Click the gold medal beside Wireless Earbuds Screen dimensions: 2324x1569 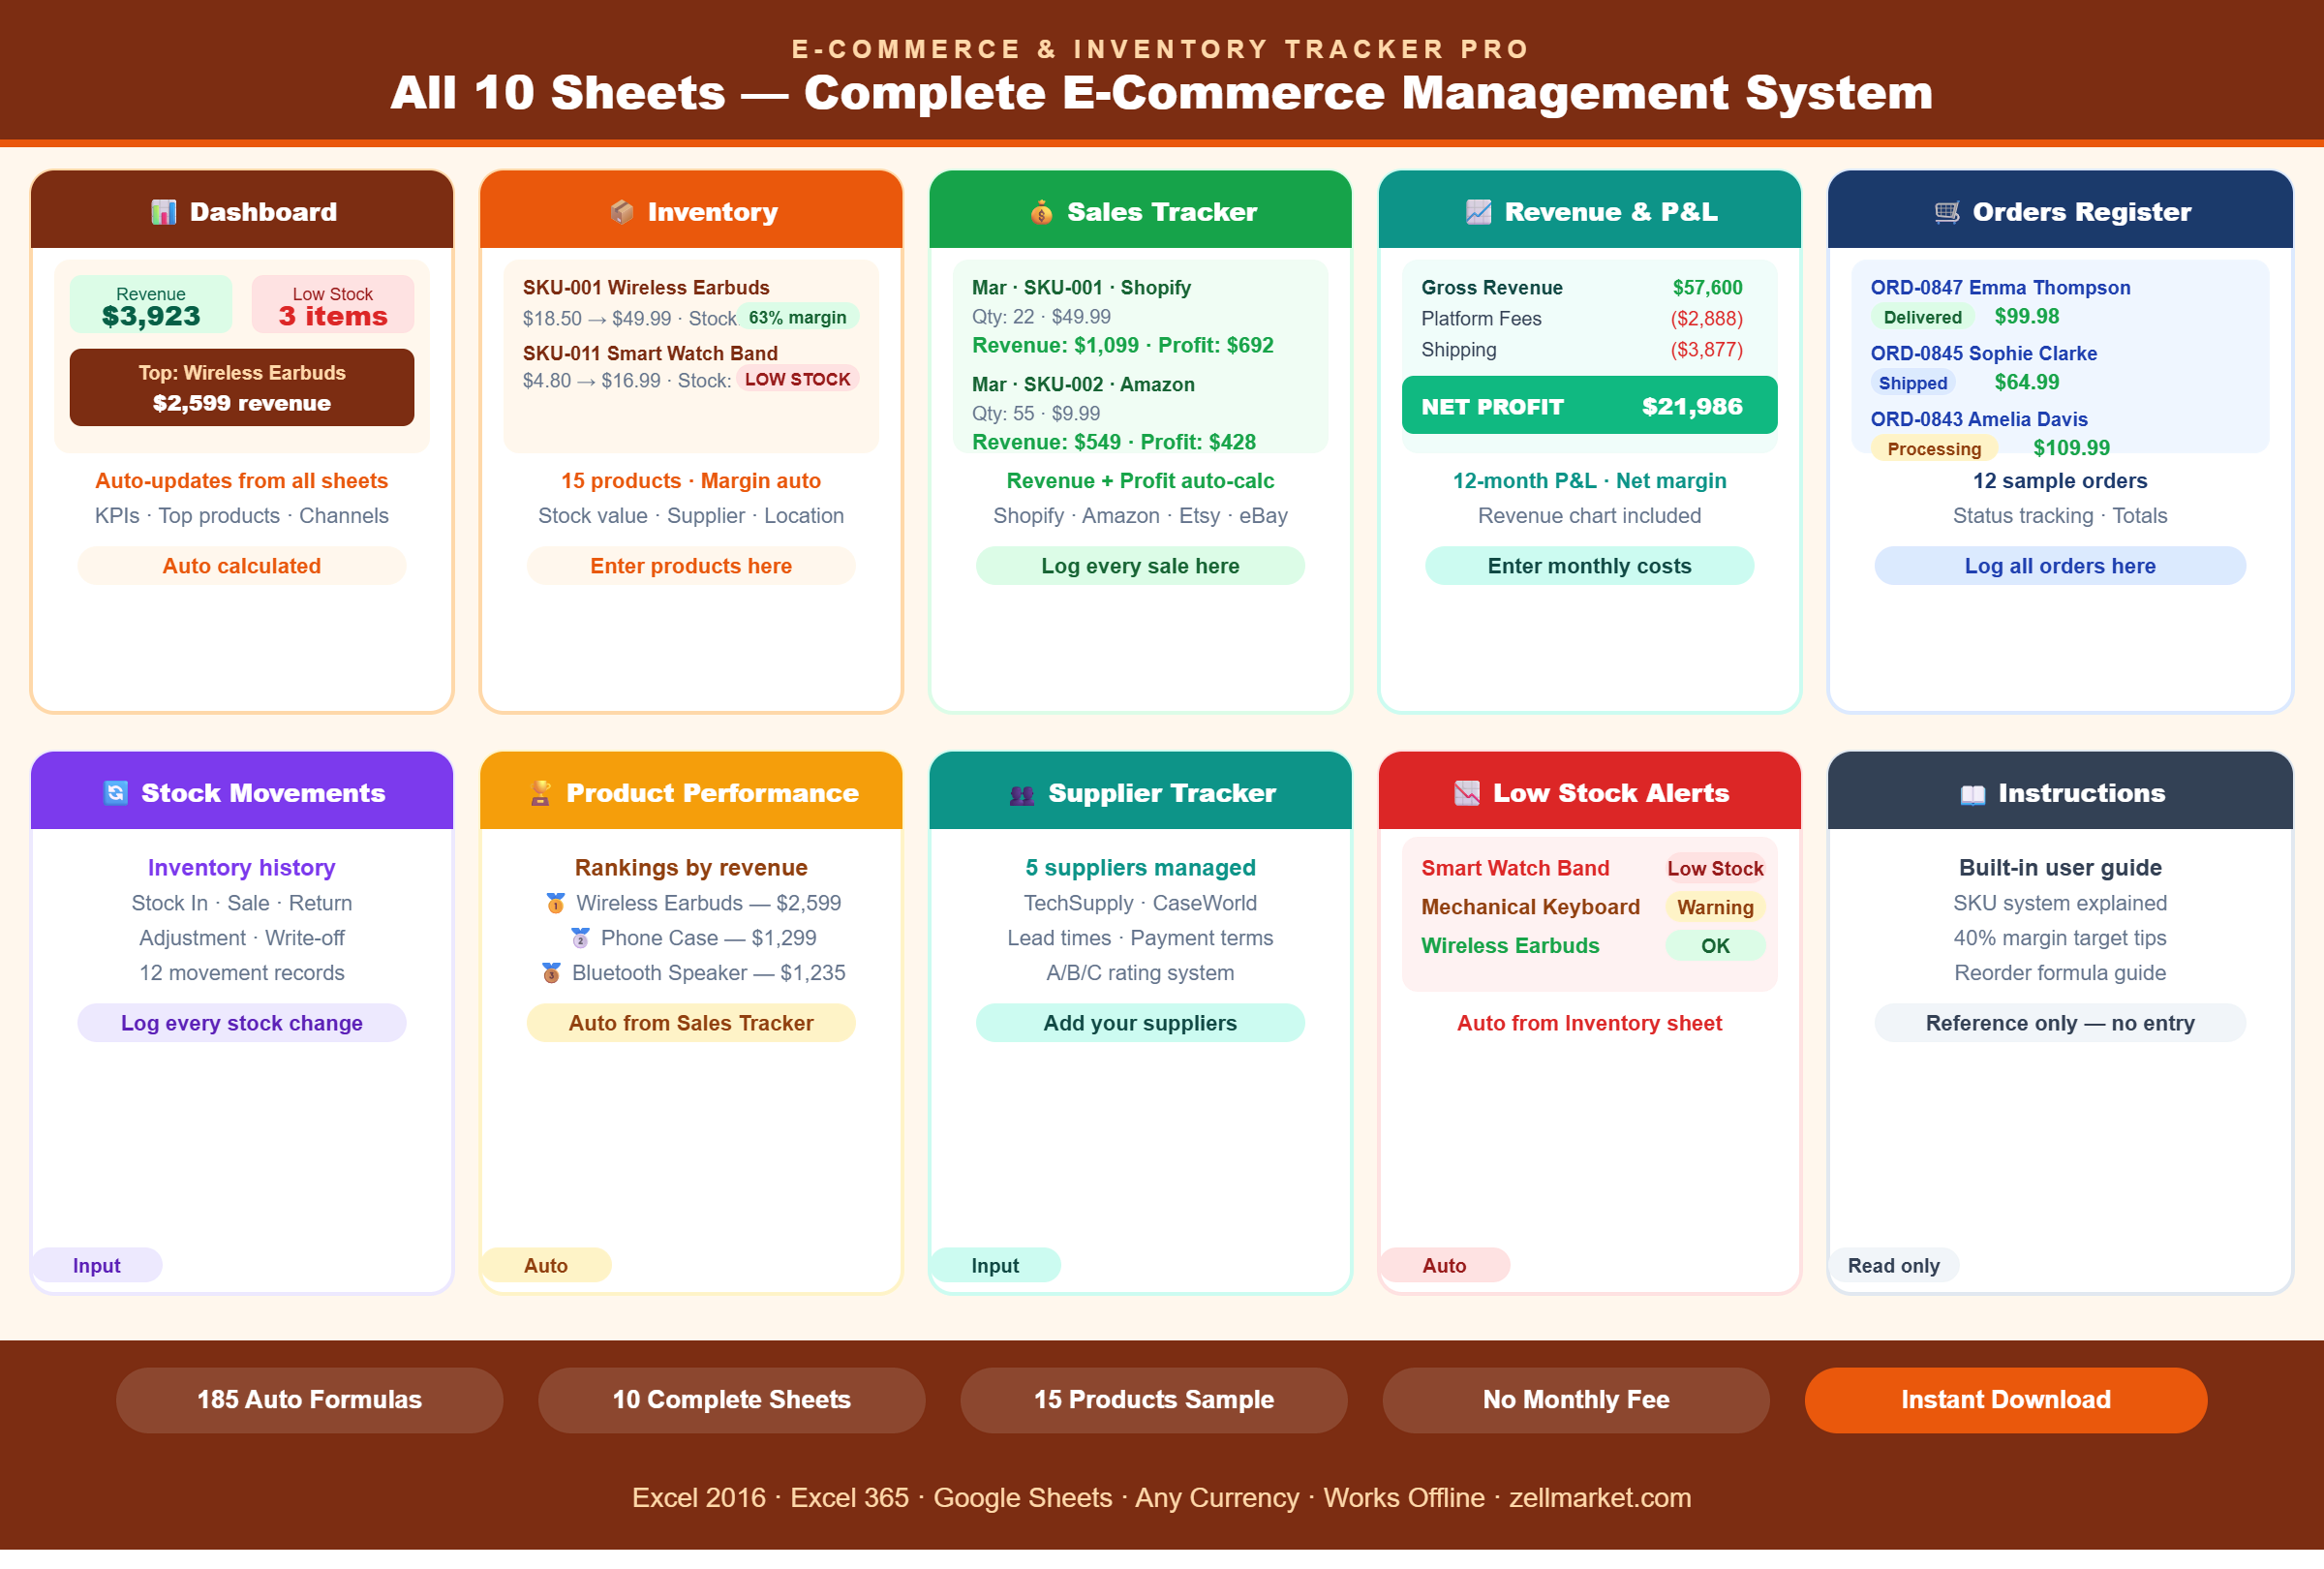[x=555, y=903]
